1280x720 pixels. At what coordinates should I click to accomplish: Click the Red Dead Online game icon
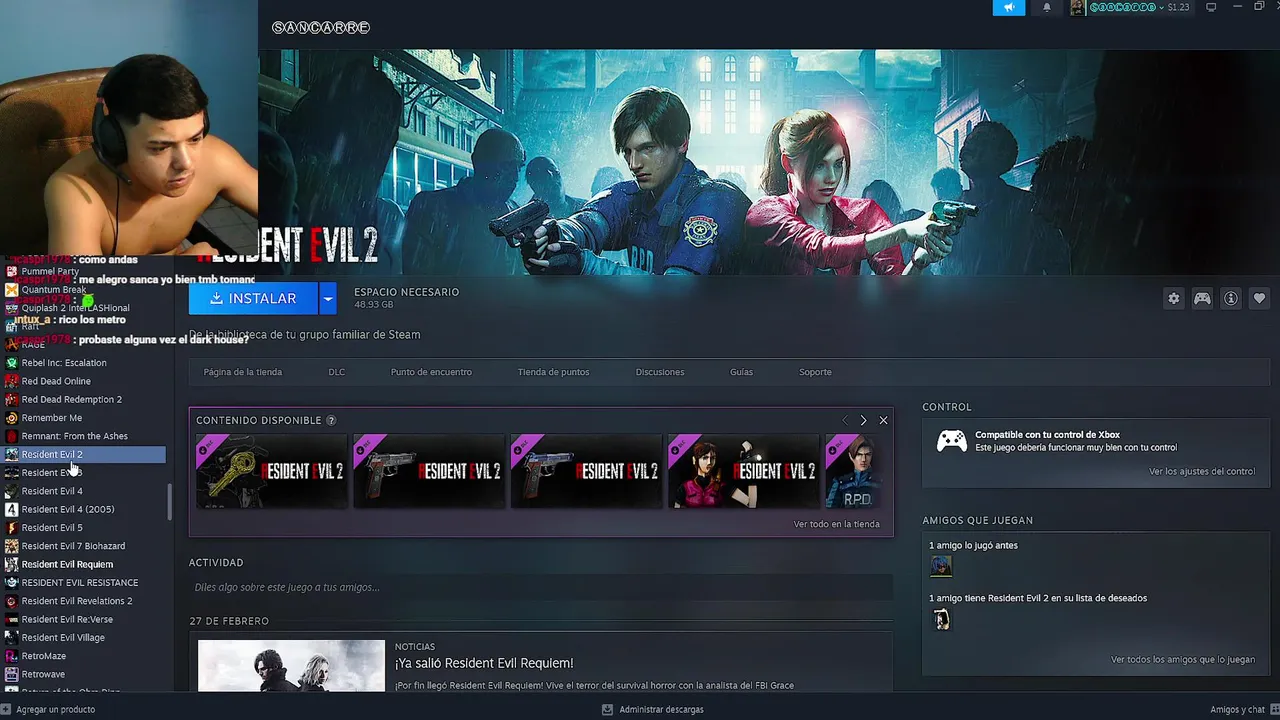[x=11, y=381]
